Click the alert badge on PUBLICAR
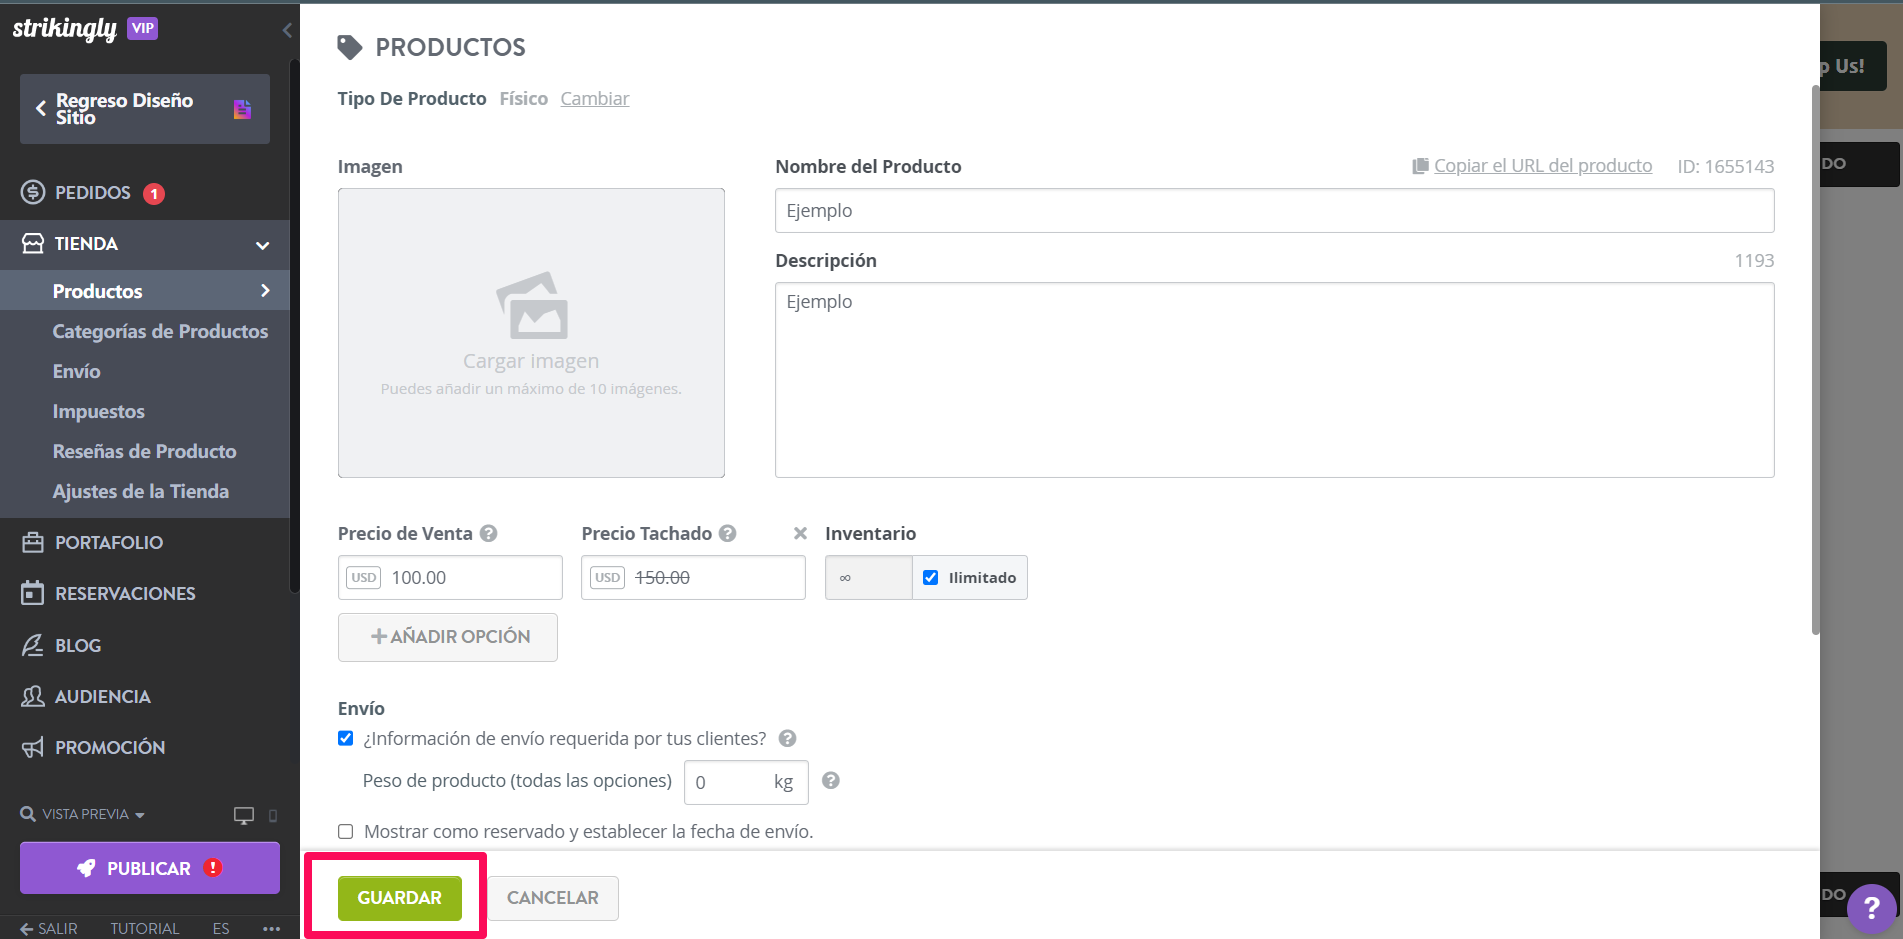This screenshot has height=939, width=1903. coord(213,867)
